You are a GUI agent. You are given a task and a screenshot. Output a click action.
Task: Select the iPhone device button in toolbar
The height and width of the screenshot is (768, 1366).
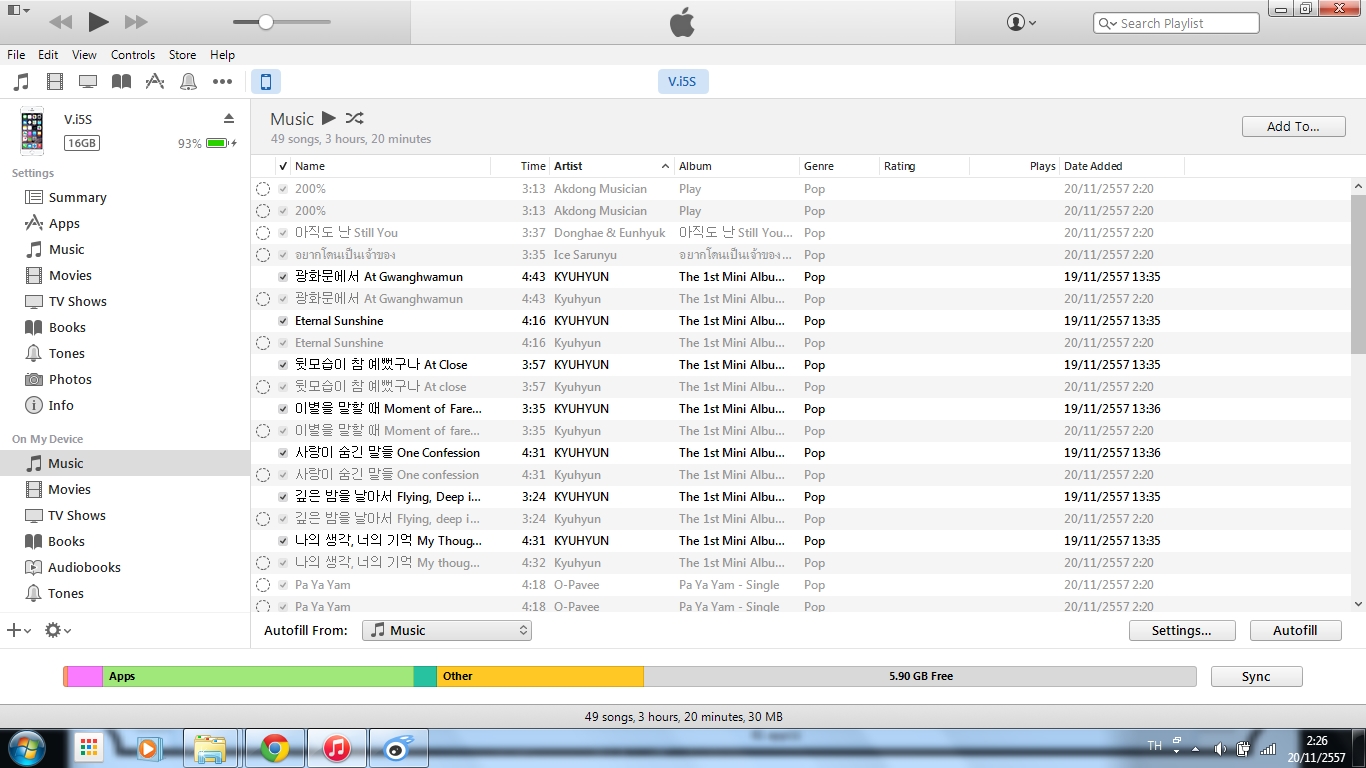pos(266,82)
